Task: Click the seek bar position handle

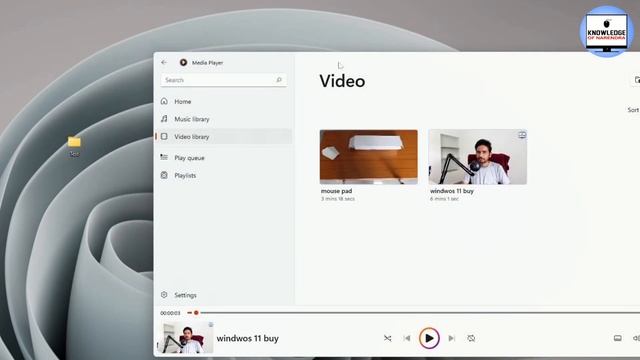Action: 196,313
